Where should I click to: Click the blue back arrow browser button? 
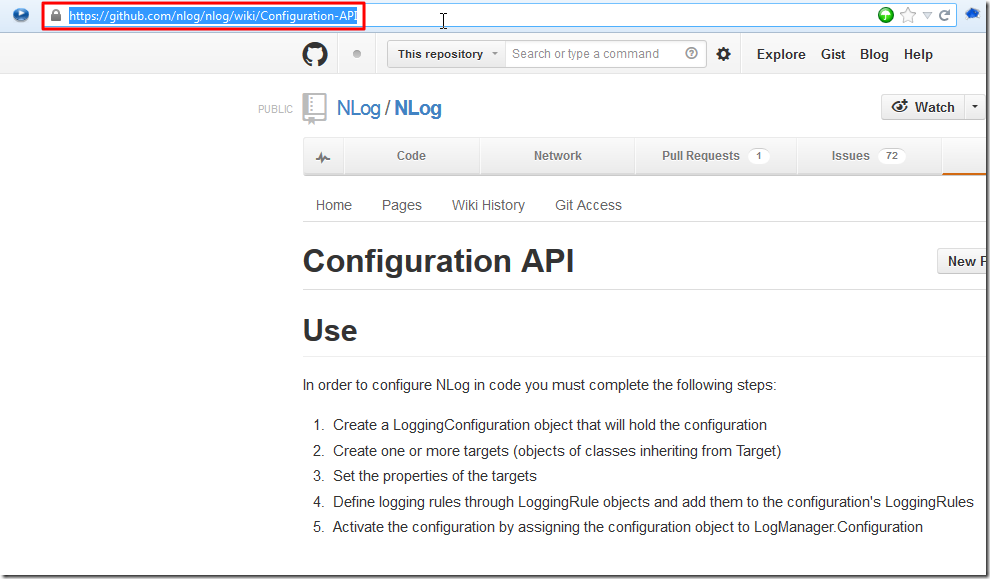click(21, 15)
